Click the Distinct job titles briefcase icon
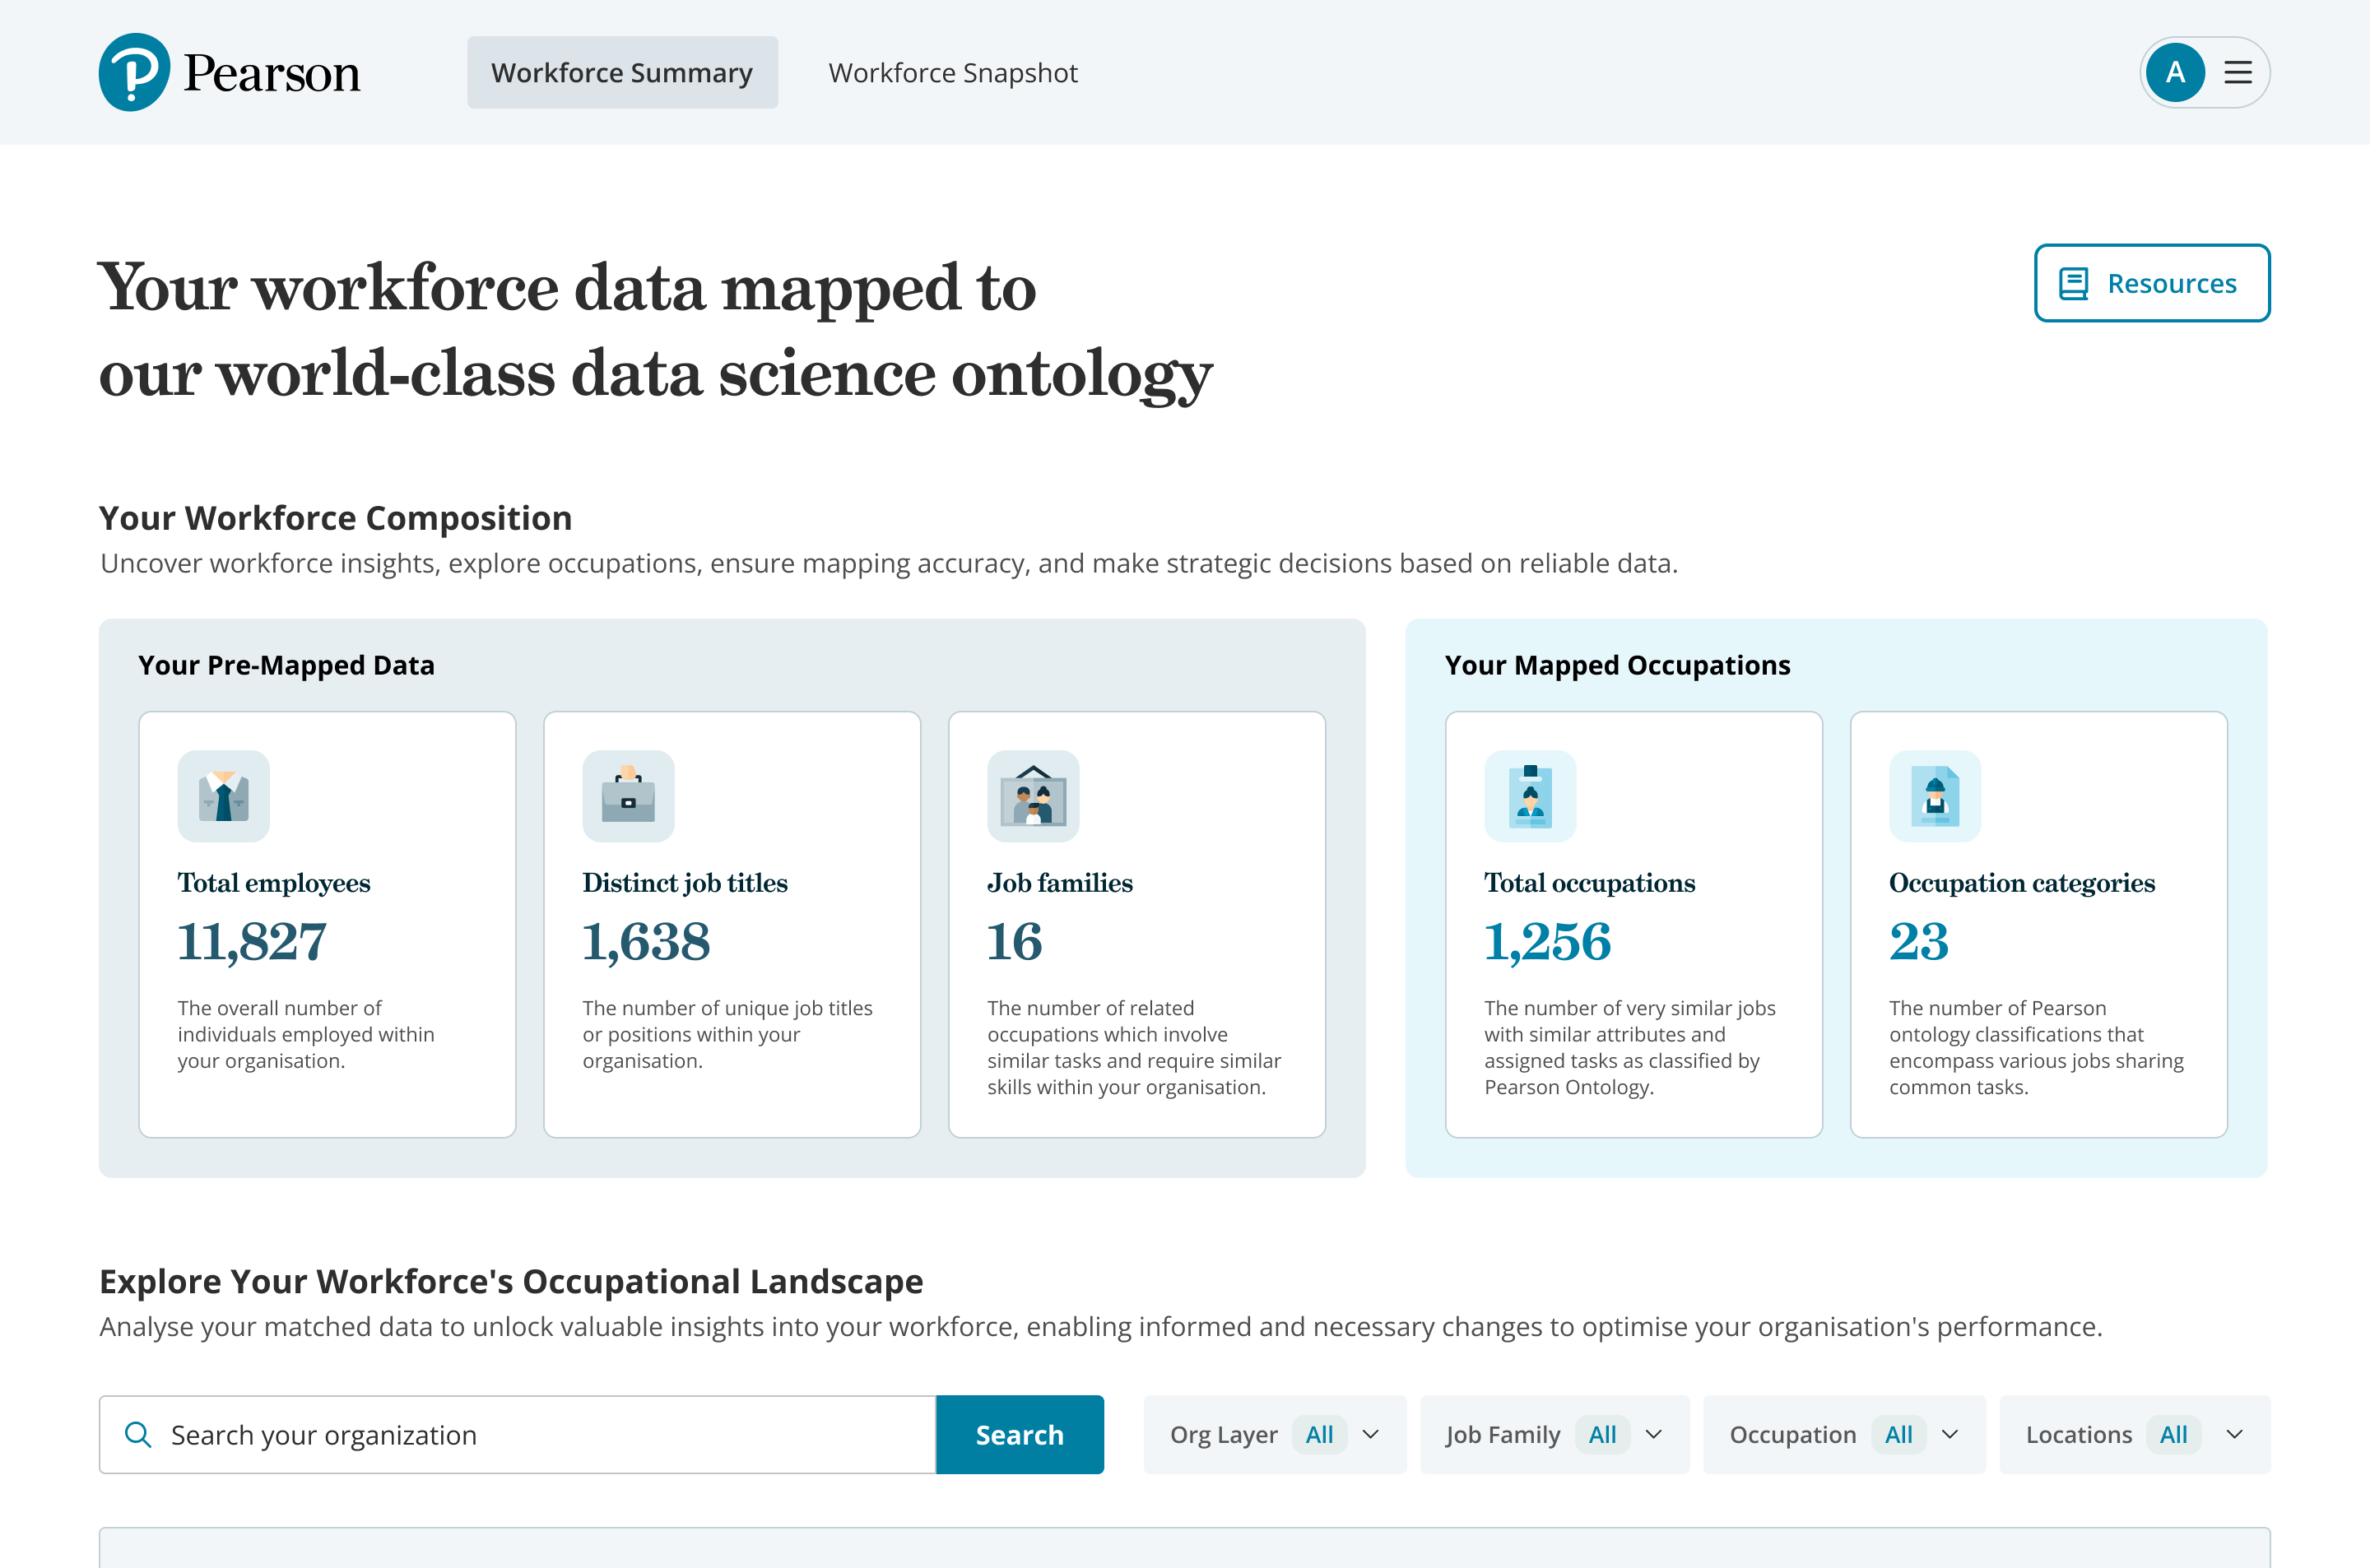The width and height of the screenshot is (2370, 1568). [x=628, y=796]
